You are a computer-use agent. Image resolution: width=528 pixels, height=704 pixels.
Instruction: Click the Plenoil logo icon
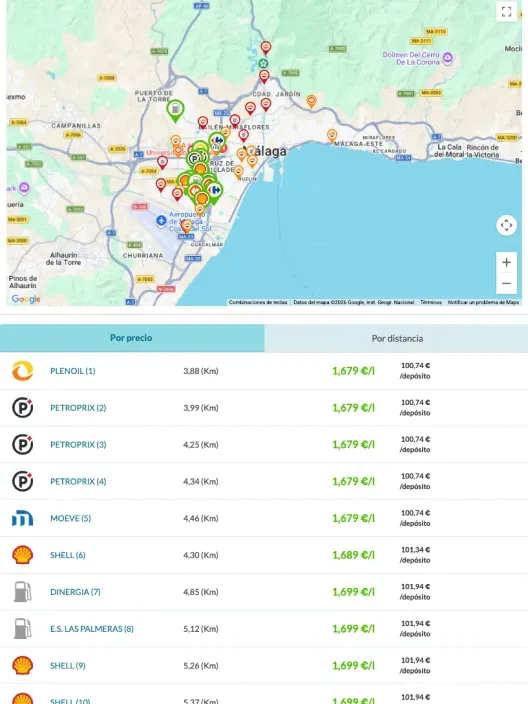(22, 371)
